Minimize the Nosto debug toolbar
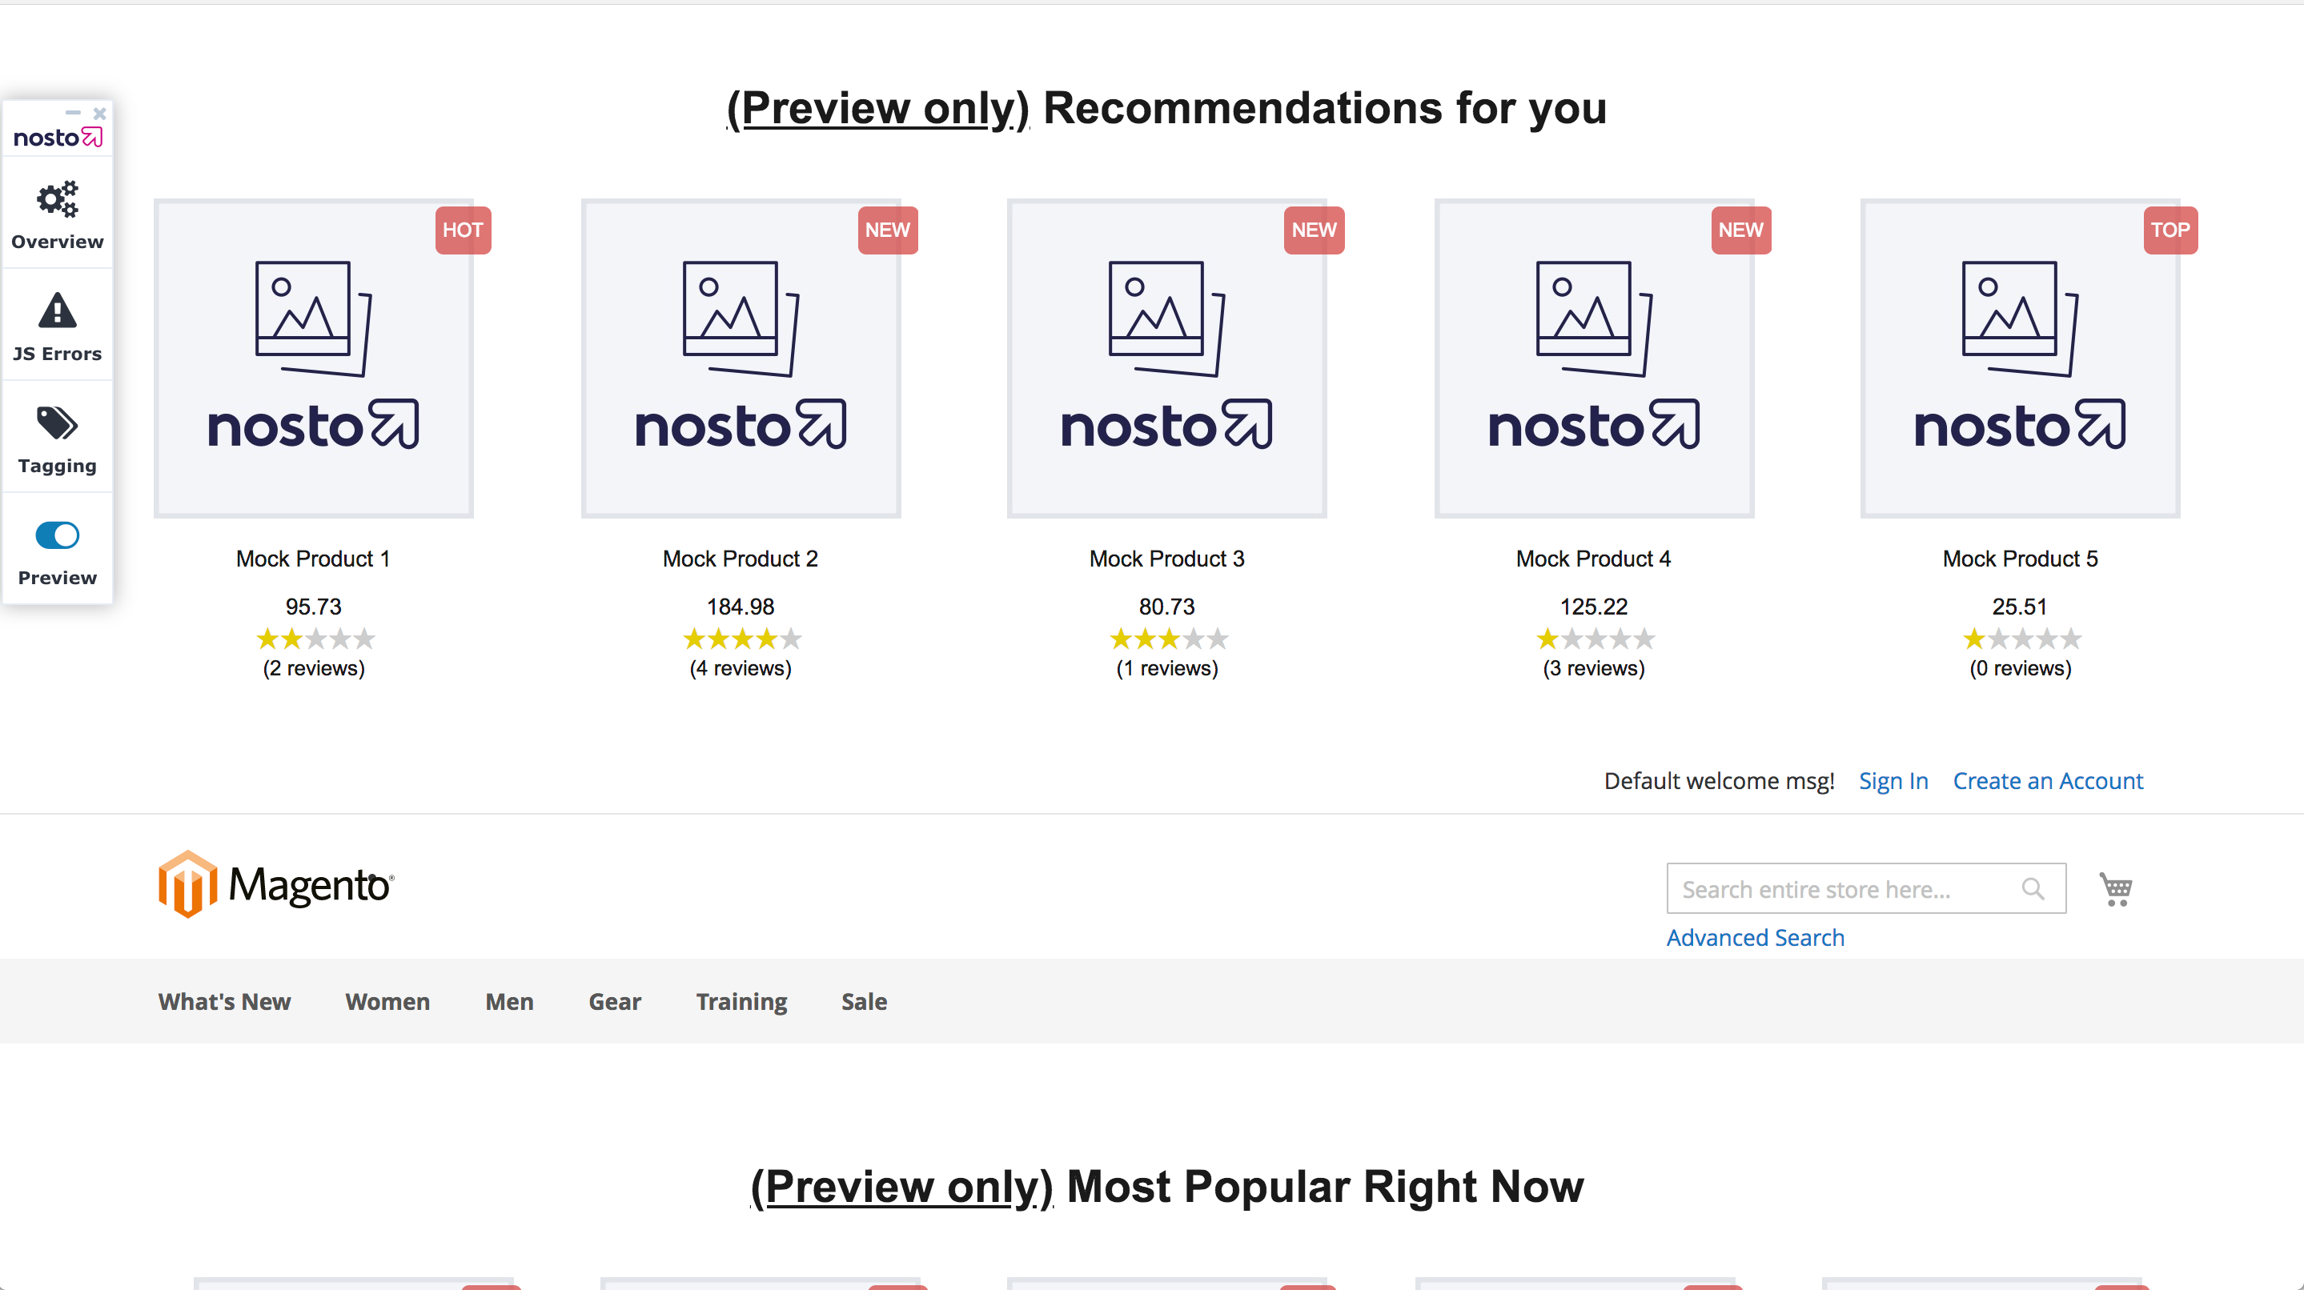The width and height of the screenshot is (2304, 1290). (73, 113)
